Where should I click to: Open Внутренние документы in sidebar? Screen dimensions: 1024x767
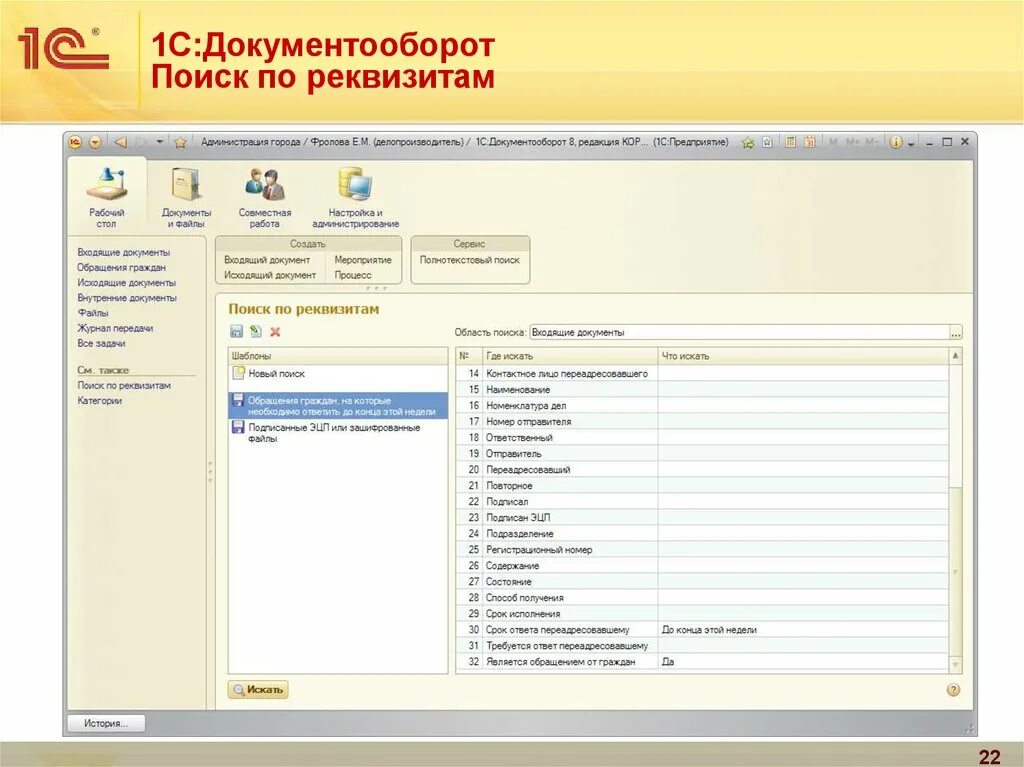127,297
